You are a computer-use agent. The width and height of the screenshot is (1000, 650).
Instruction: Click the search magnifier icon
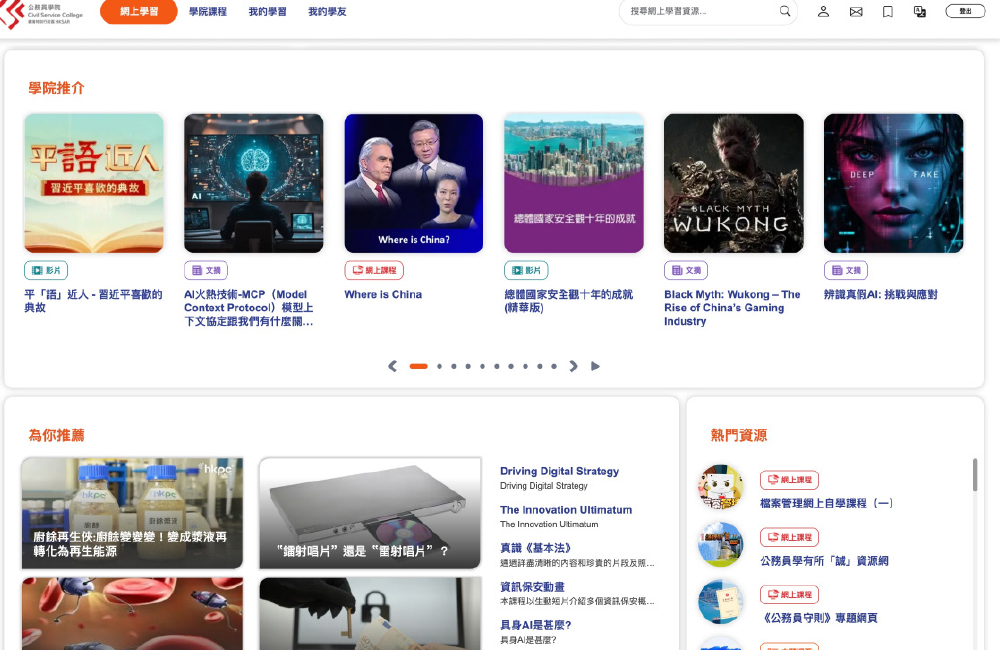(785, 11)
